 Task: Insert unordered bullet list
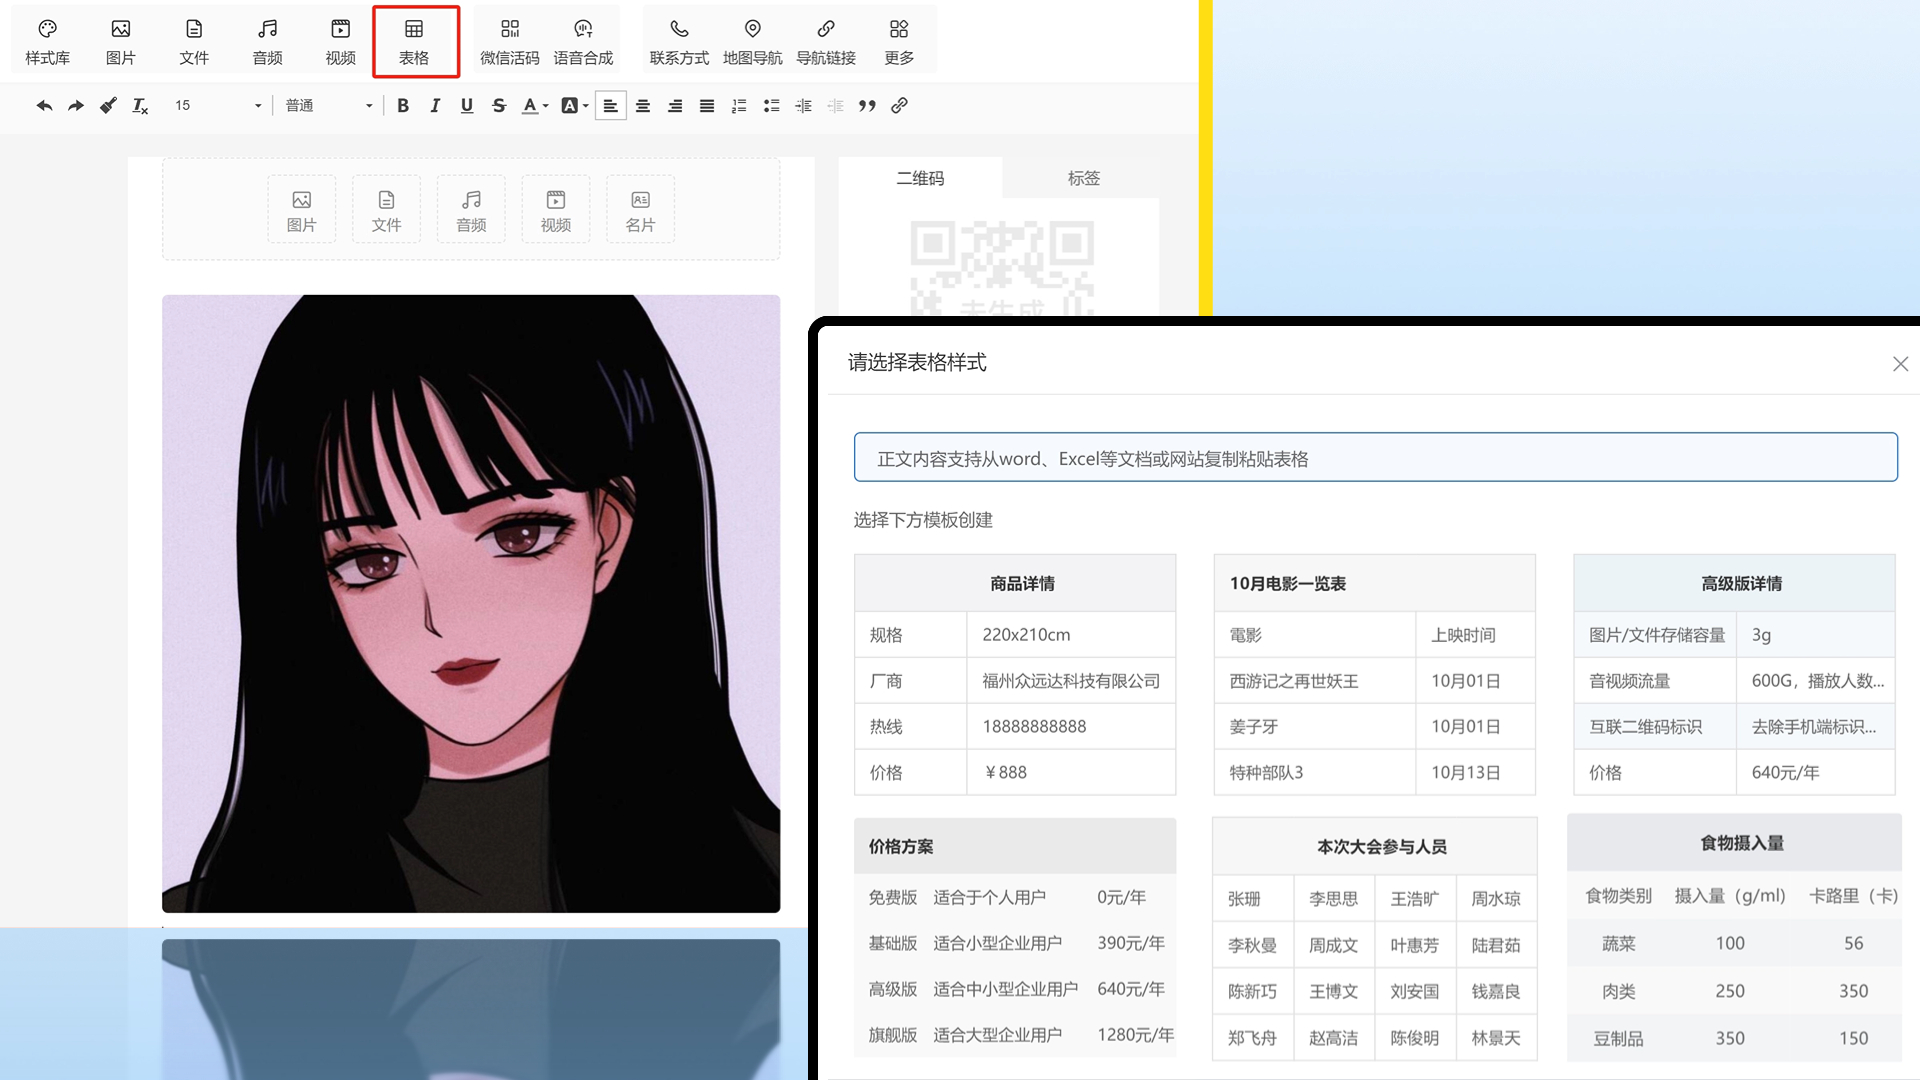pyautogui.click(x=771, y=105)
